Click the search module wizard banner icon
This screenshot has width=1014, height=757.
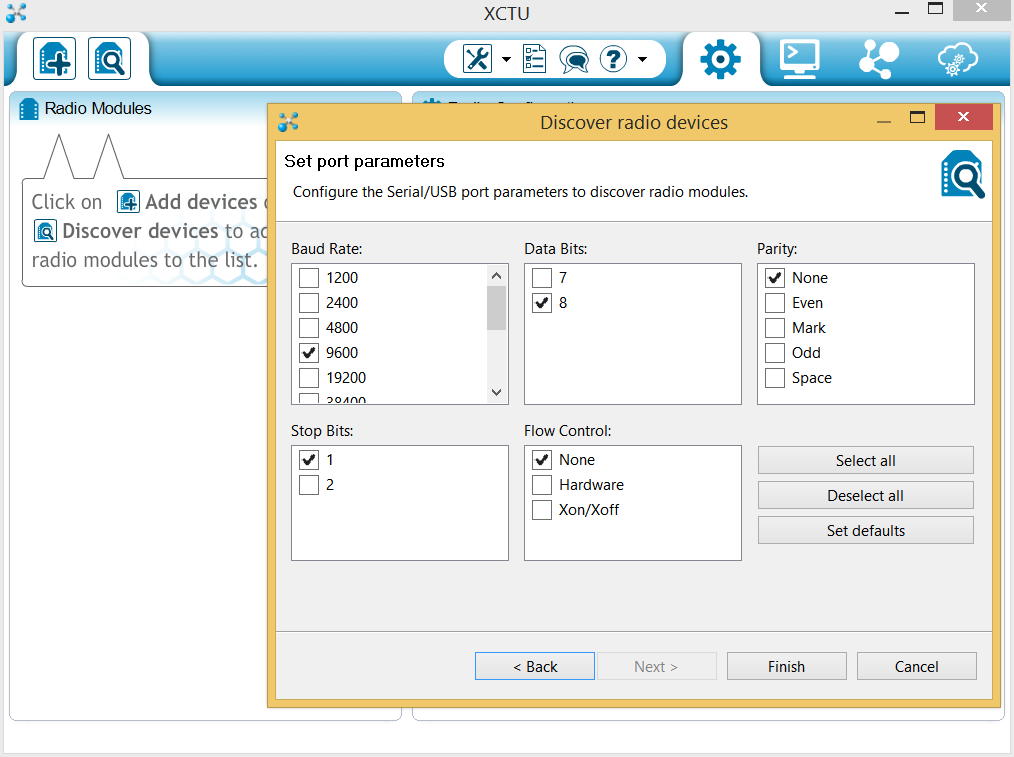point(962,175)
